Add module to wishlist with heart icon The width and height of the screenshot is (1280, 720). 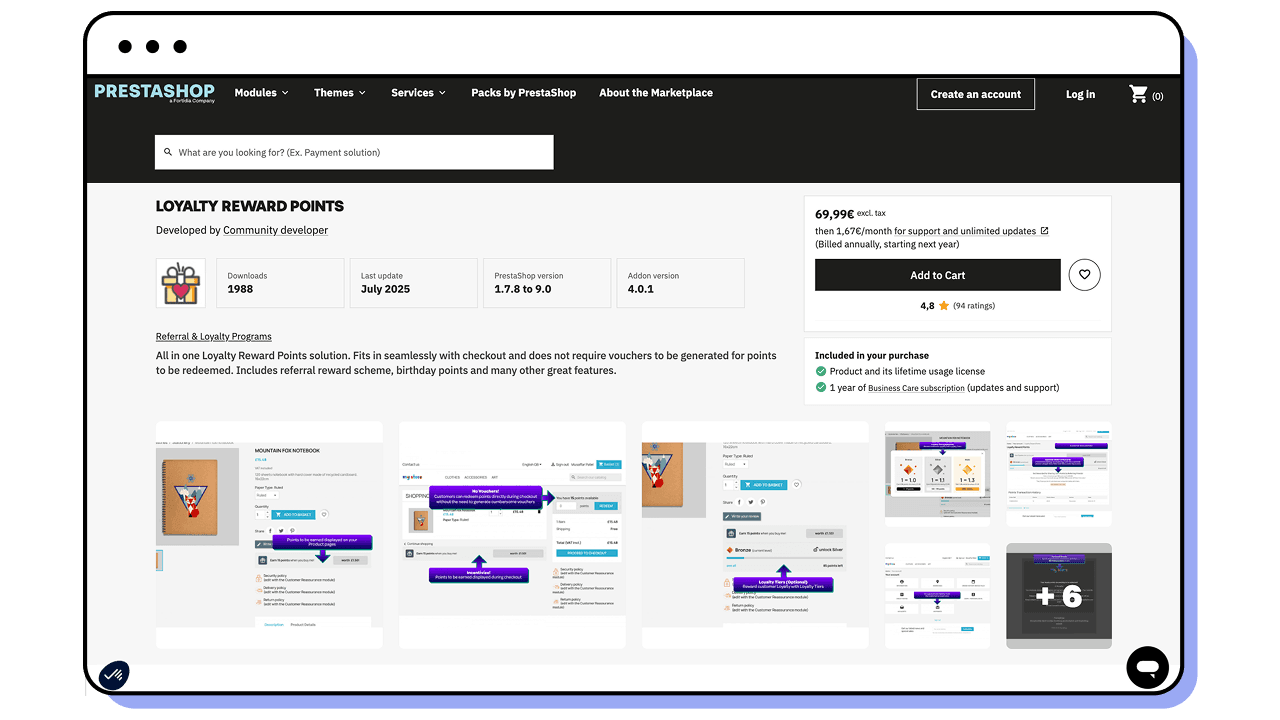pyautogui.click(x=1084, y=275)
